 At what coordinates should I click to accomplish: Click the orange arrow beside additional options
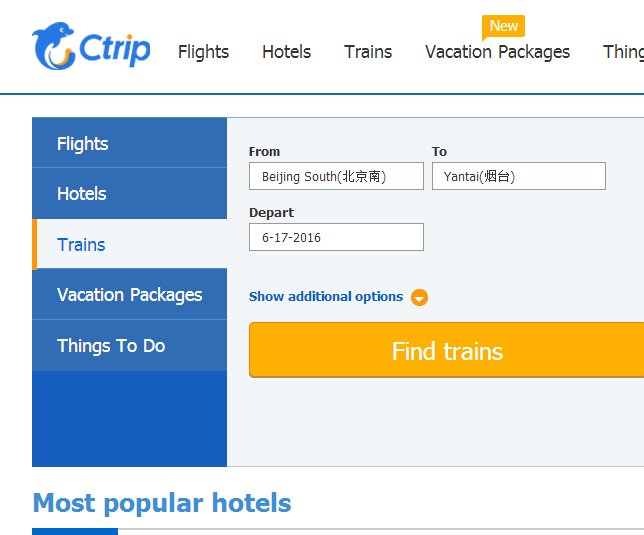[419, 297]
